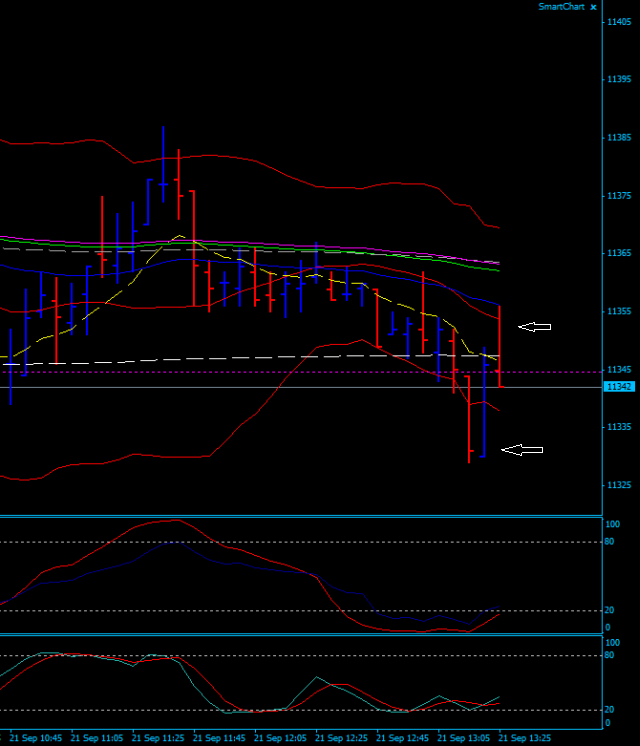Viewport: 640px width, 746px height.
Task: Click the 21 Sep 12:45 time label
Action: [x=402, y=738]
